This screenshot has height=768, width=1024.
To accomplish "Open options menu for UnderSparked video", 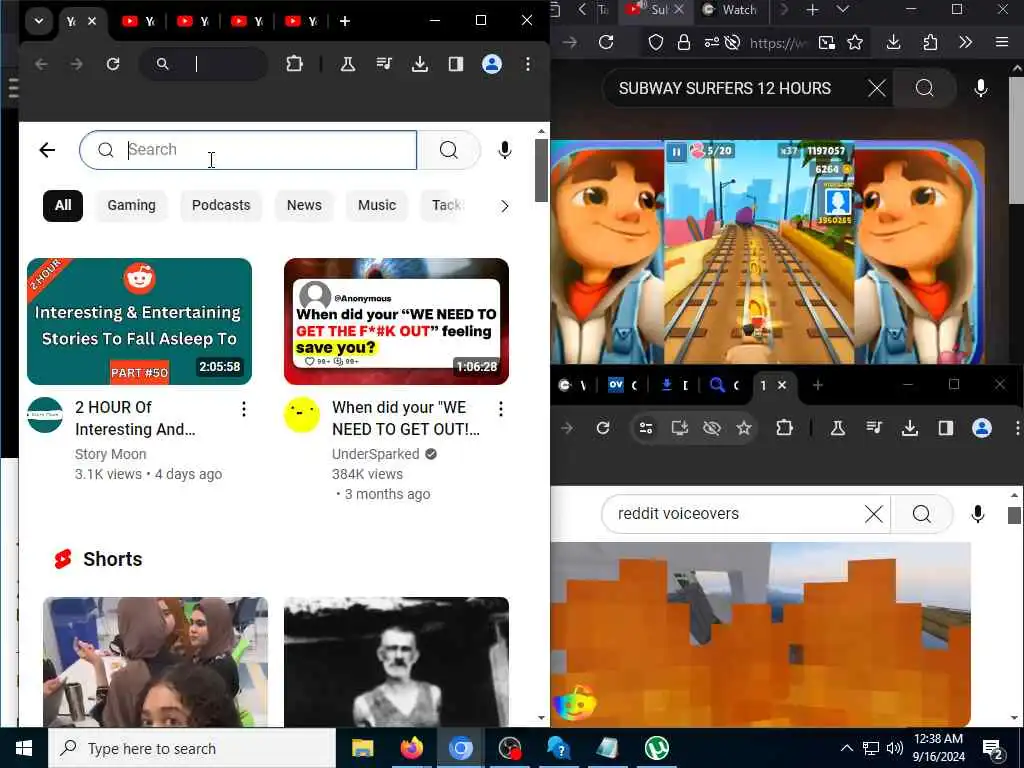I will click(x=500, y=409).
